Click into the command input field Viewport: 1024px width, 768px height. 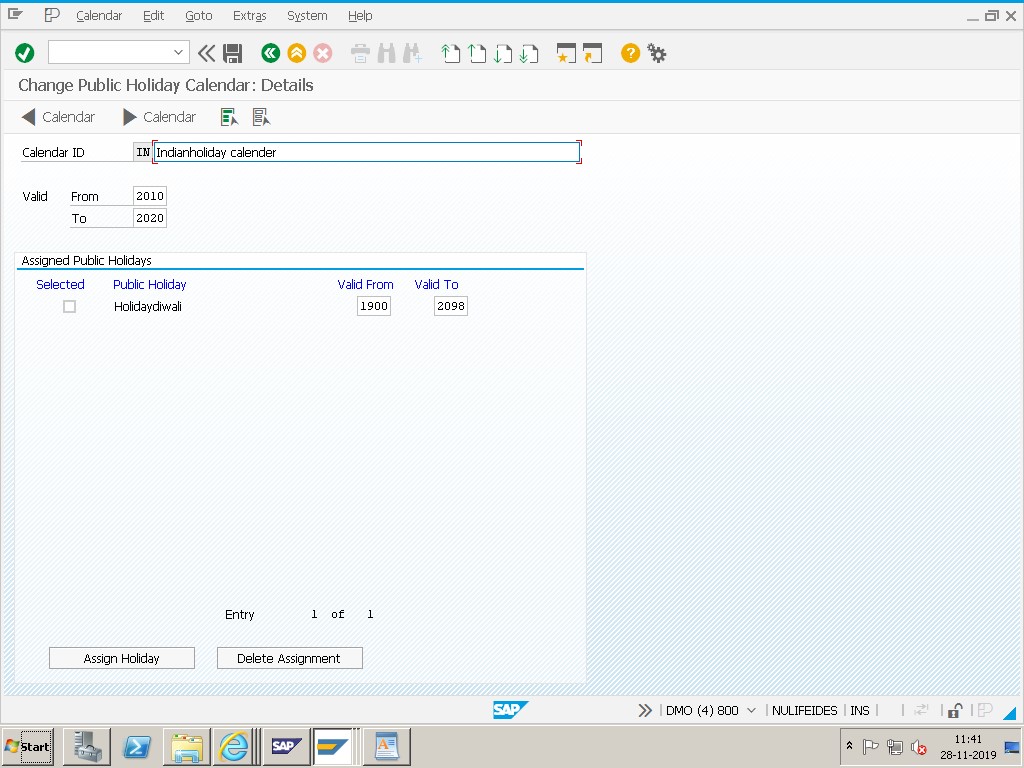pyautogui.click(x=111, y=52)
